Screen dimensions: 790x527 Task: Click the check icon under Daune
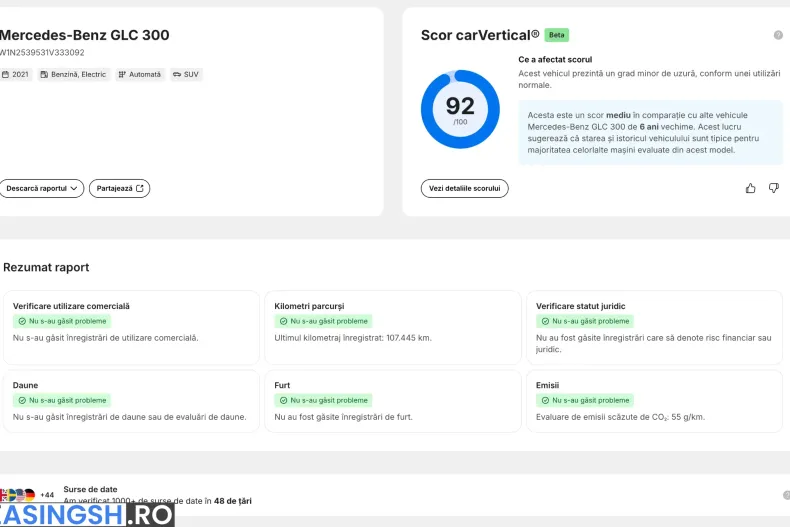22,400
